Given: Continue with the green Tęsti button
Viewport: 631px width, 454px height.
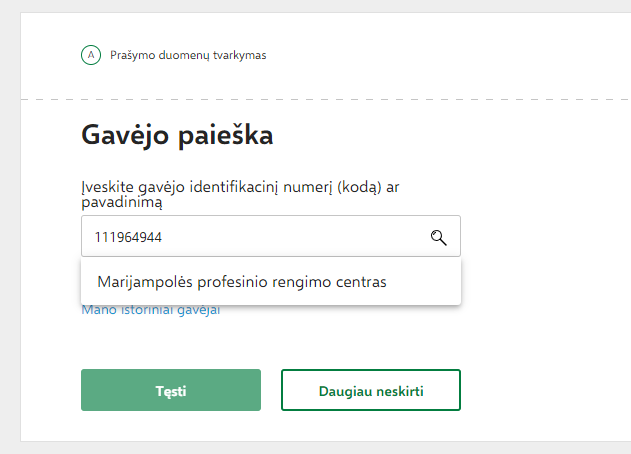Looking at the screenshot, I should click(x=171, y=390).
